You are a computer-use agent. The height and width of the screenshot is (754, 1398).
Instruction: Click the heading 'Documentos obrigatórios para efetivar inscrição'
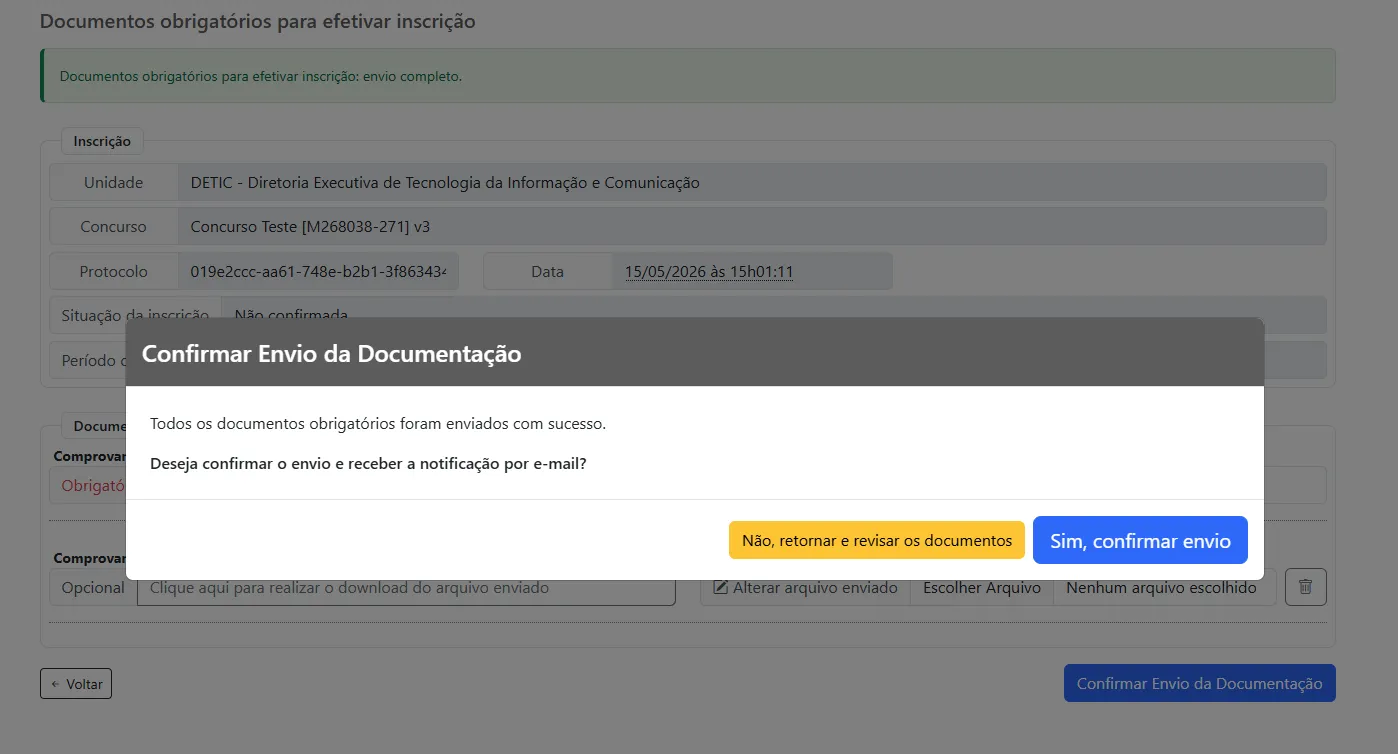[x=257, y=21]
